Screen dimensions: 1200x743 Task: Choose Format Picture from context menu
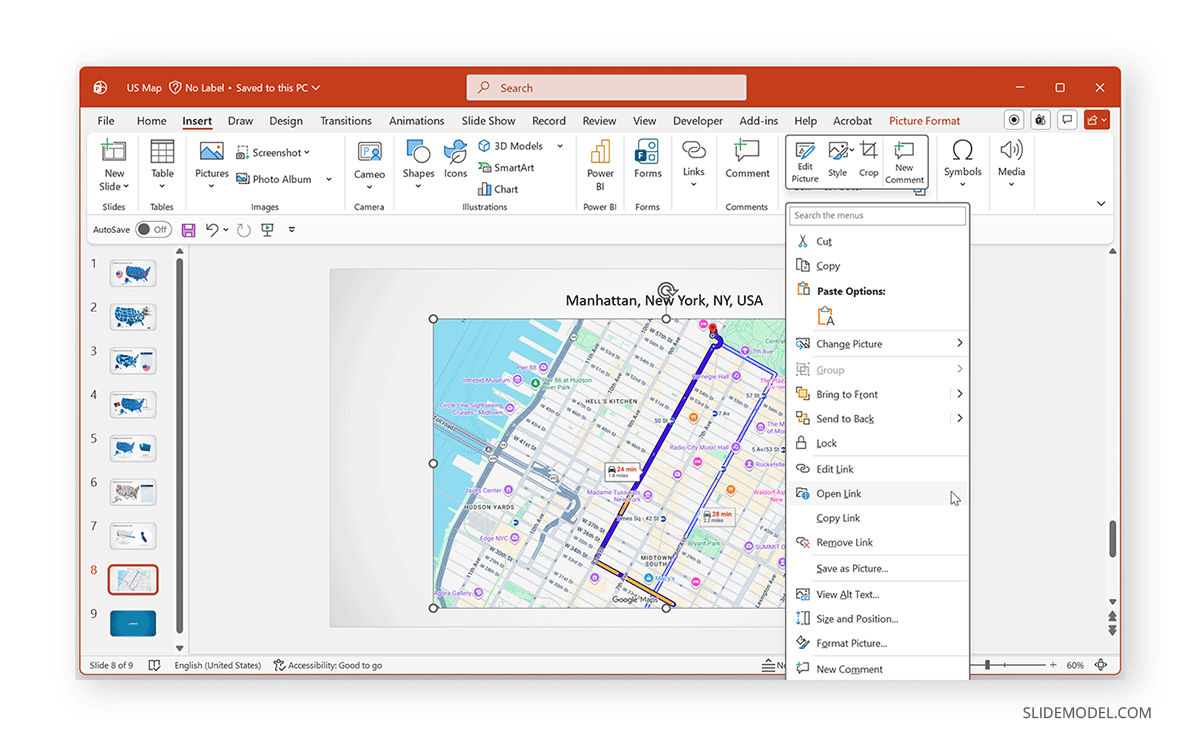click(878, 643)
